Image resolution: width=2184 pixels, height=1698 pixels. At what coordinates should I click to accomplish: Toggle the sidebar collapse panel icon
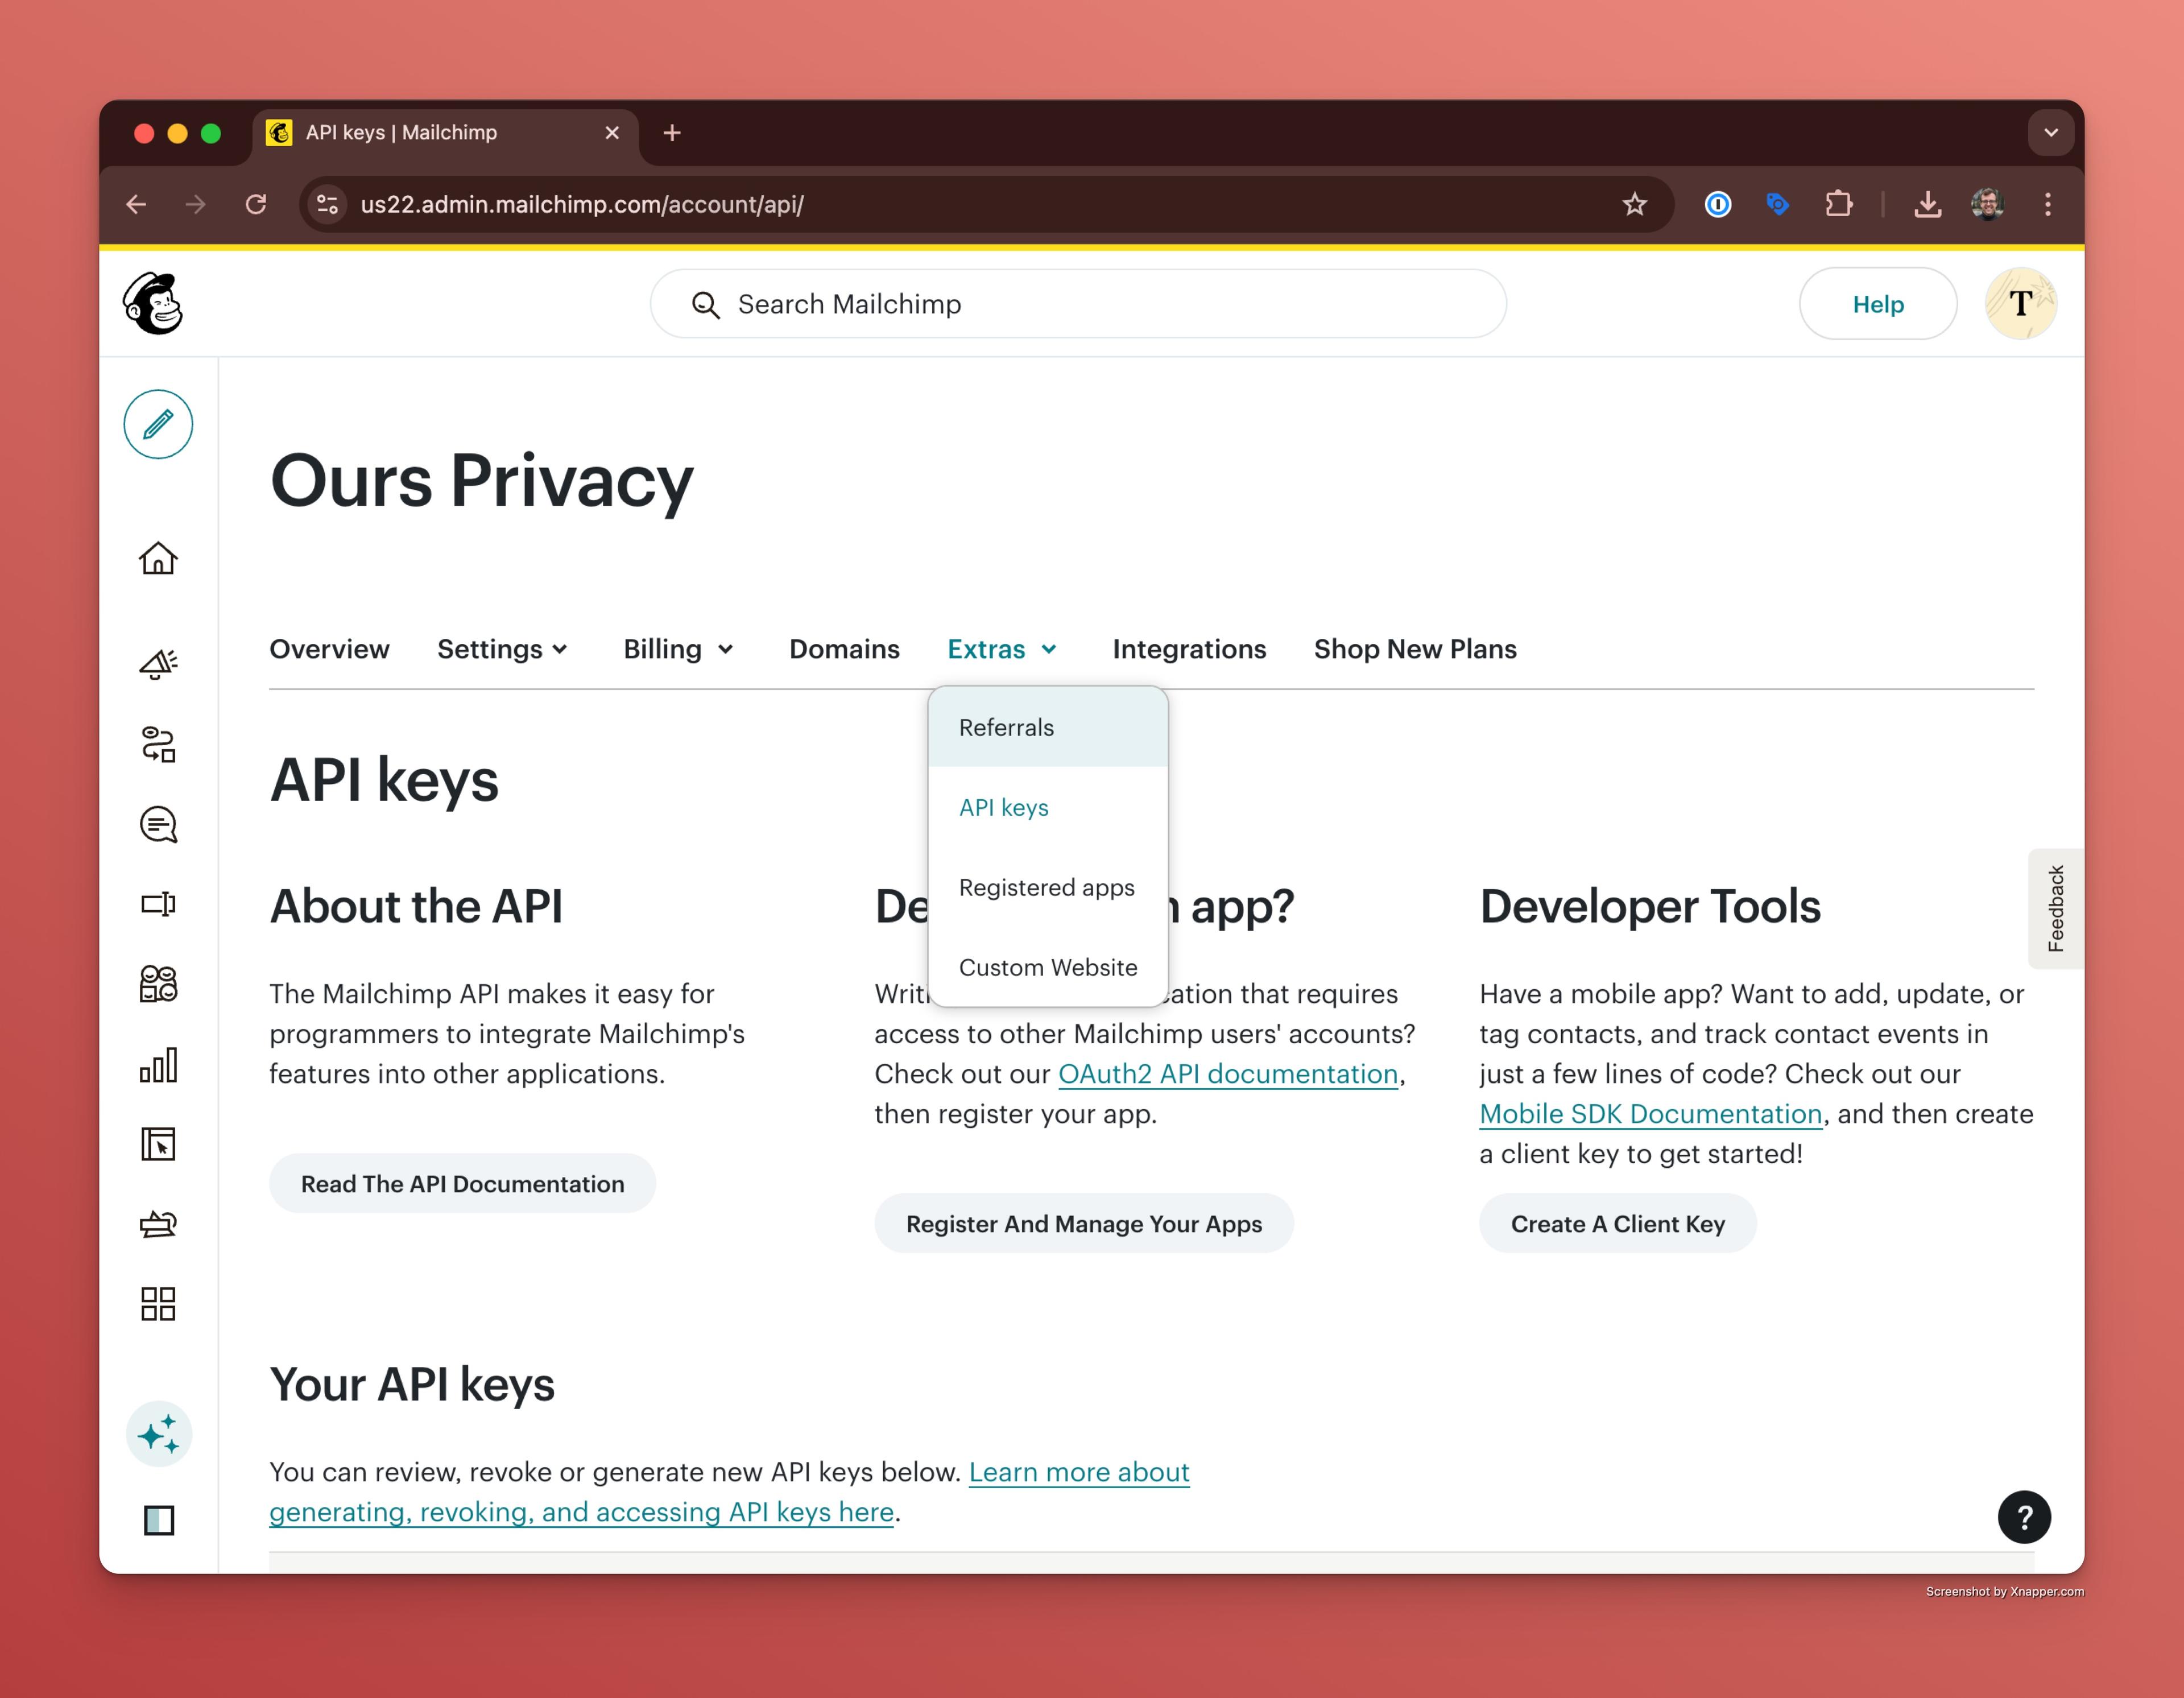coord(159,1520)
